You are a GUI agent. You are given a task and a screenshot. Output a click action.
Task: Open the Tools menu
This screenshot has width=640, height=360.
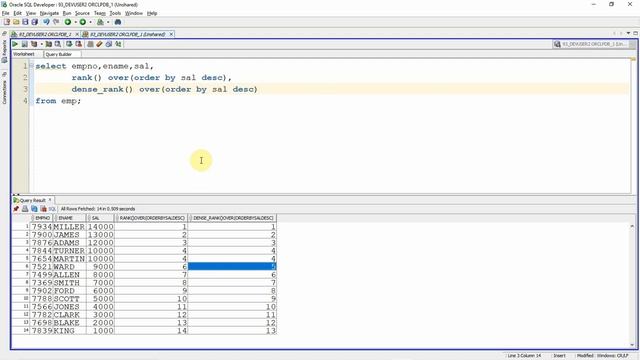[x=115, y=13]
